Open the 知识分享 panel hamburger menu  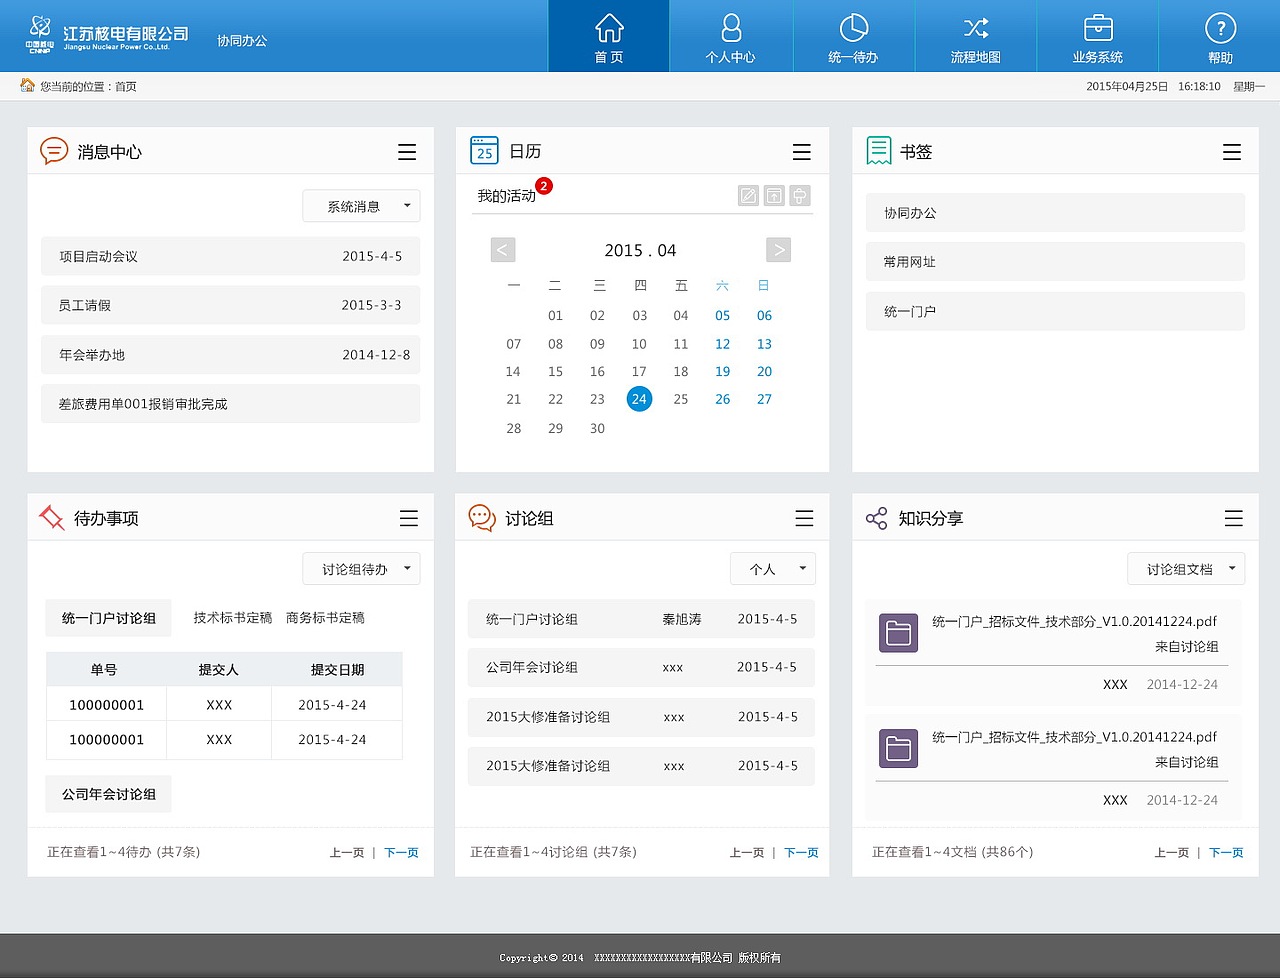(1234, 518)
